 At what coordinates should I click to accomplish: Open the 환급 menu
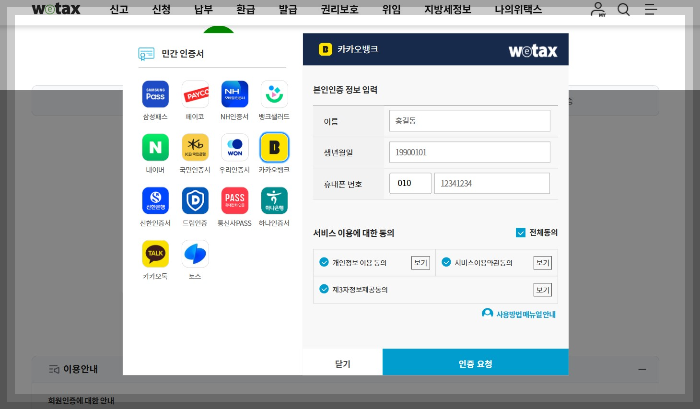point(246,9)
